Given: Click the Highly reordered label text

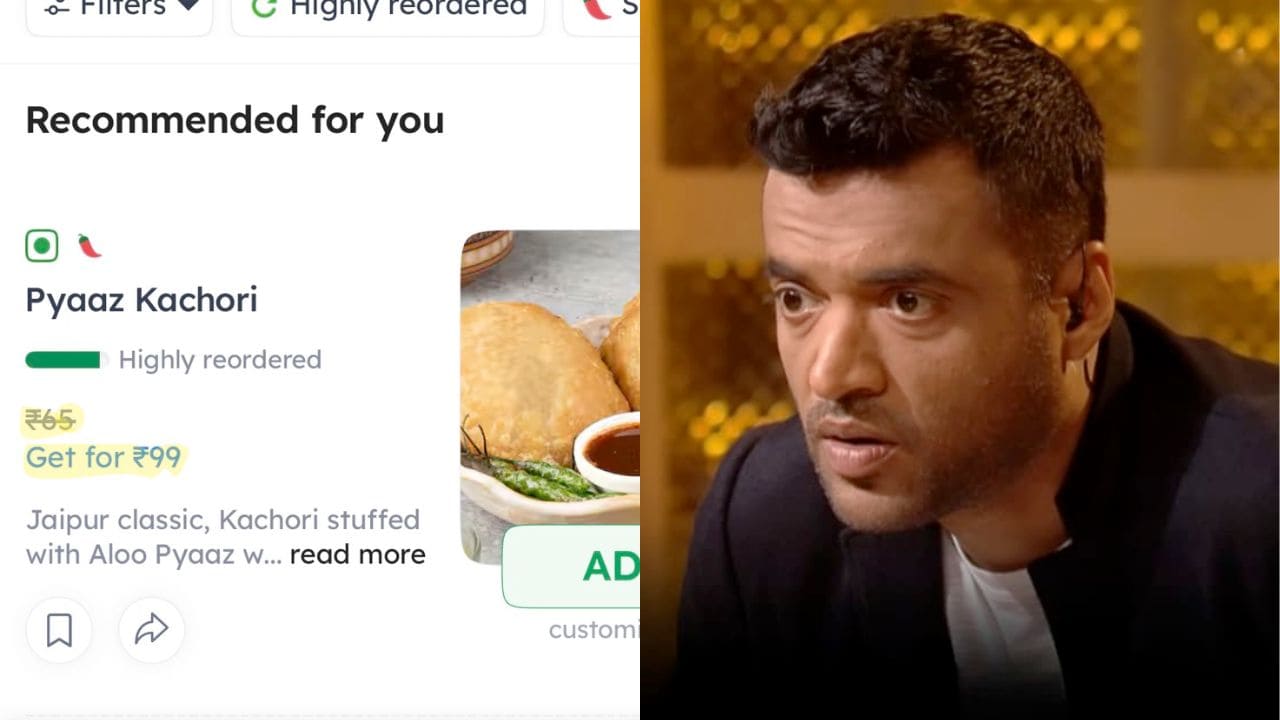Looking at the screenshot, I should 220,360.
